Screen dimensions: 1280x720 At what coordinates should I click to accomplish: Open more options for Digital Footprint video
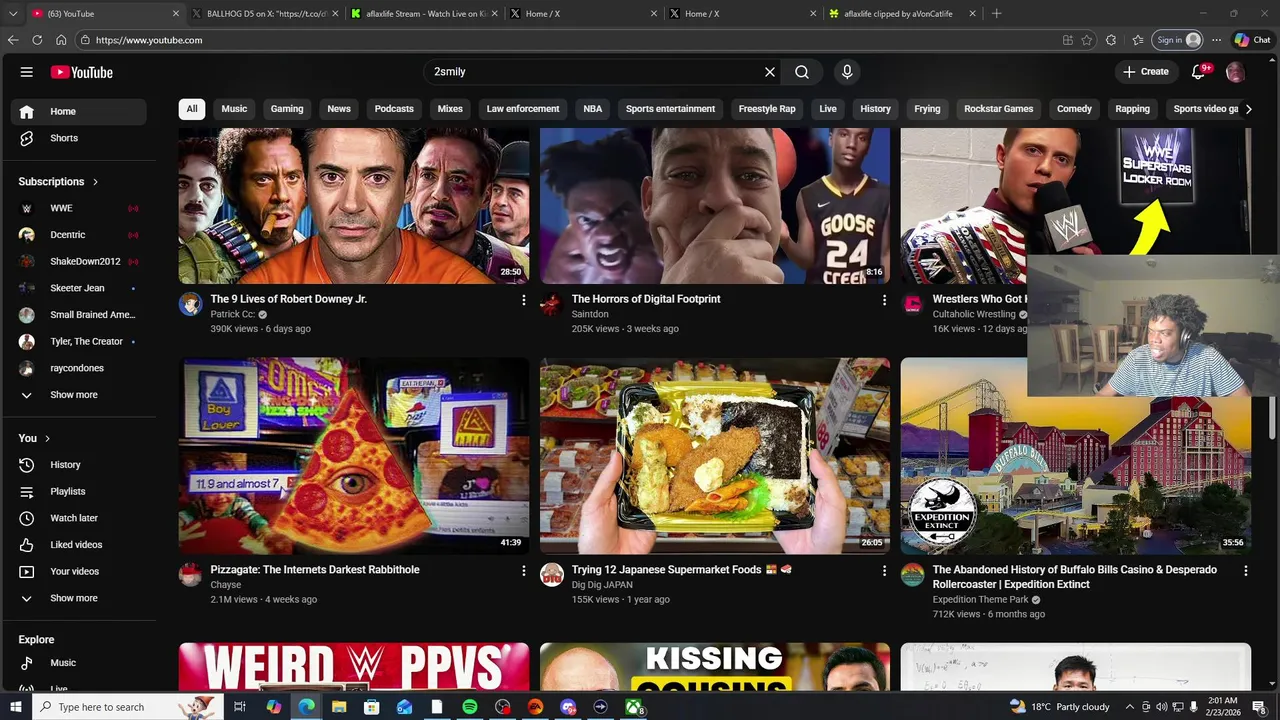point(884,300)
